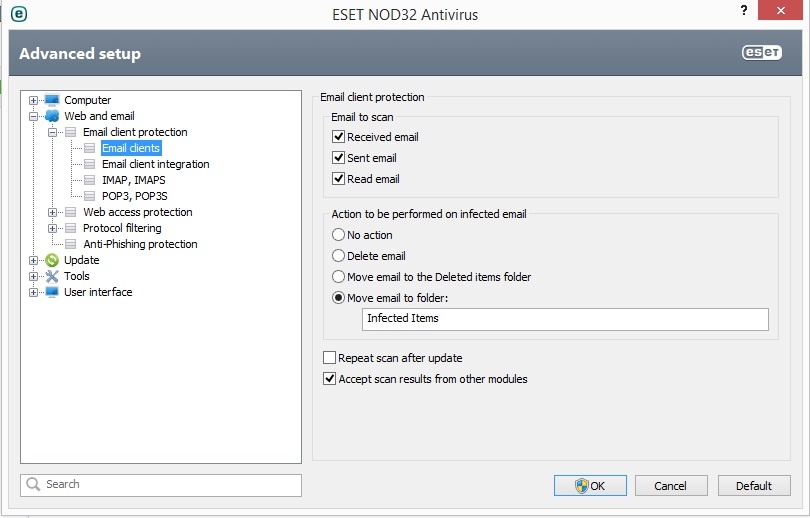Image resolution: width=810 pixels, height=518 pixels.
Task: Click the Tools wrench icon
Action: (52, 276)
